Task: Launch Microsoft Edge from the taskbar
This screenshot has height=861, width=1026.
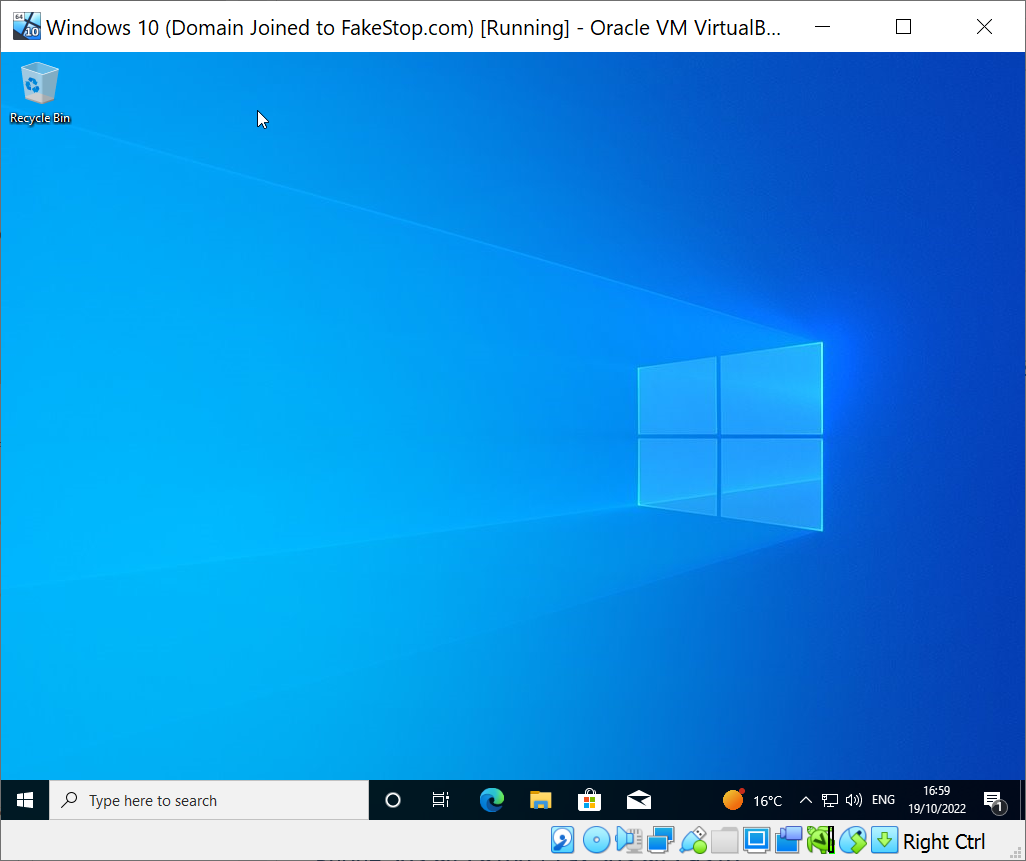Action: click(491, 800)
